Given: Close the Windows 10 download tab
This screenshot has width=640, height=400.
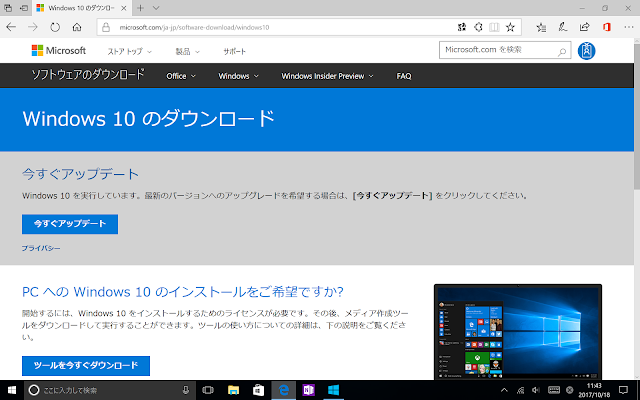Looking at the screenshot, I should coord(124,8).
